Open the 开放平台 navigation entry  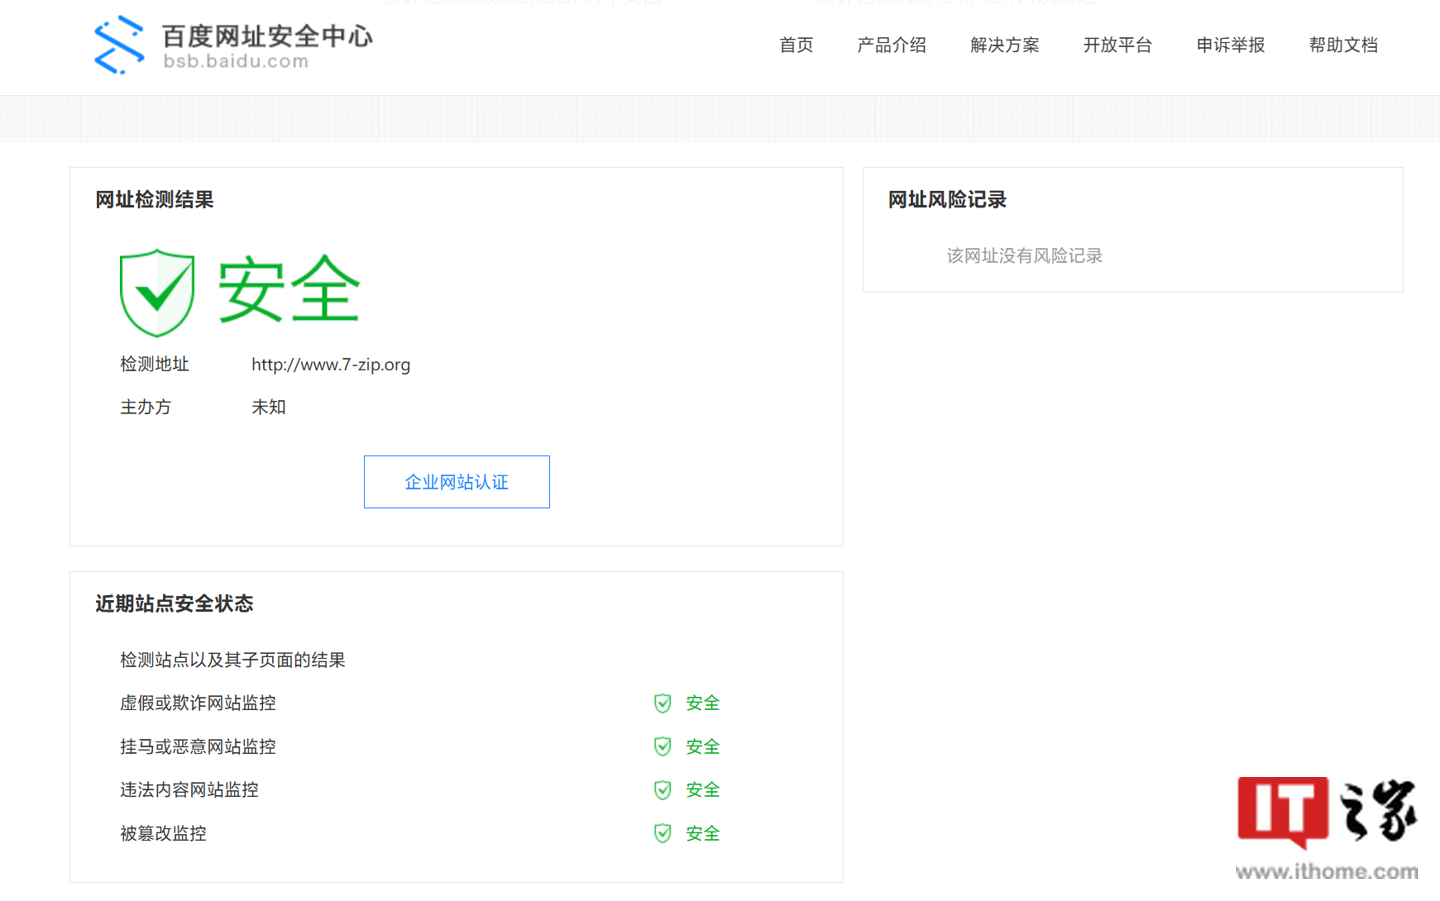click(1118, 45)
